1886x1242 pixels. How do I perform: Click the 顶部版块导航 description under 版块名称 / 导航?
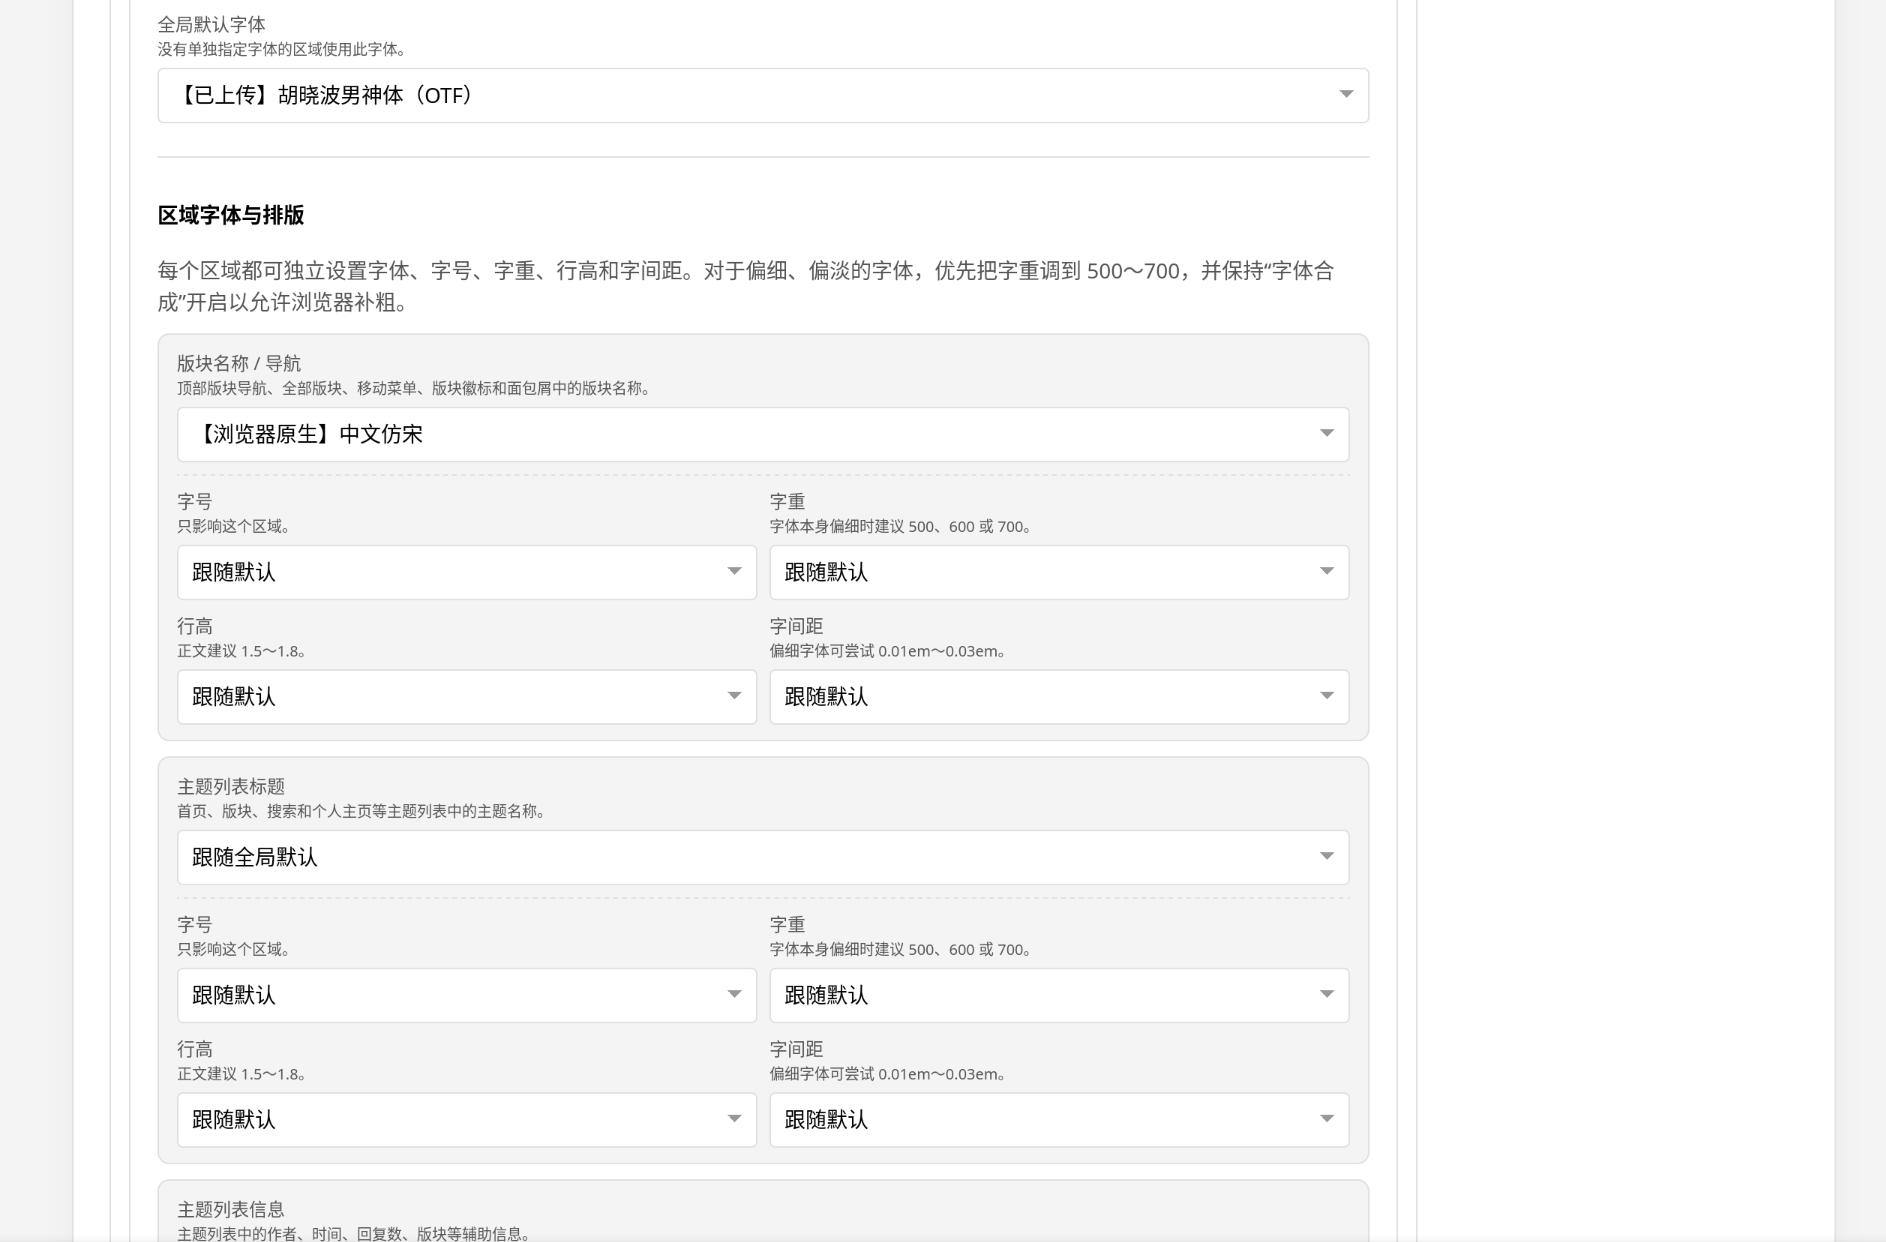click(x=415, y=388)
